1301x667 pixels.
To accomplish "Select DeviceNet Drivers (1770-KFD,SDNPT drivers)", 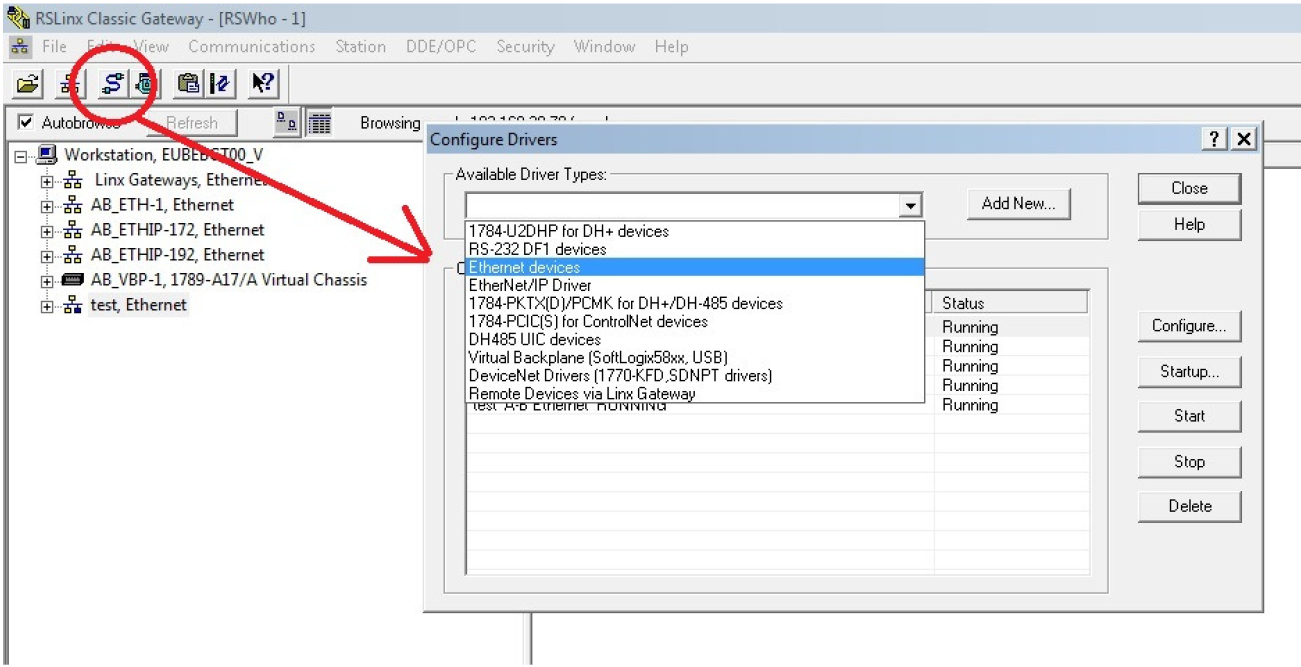I will [x=695, y=375].
